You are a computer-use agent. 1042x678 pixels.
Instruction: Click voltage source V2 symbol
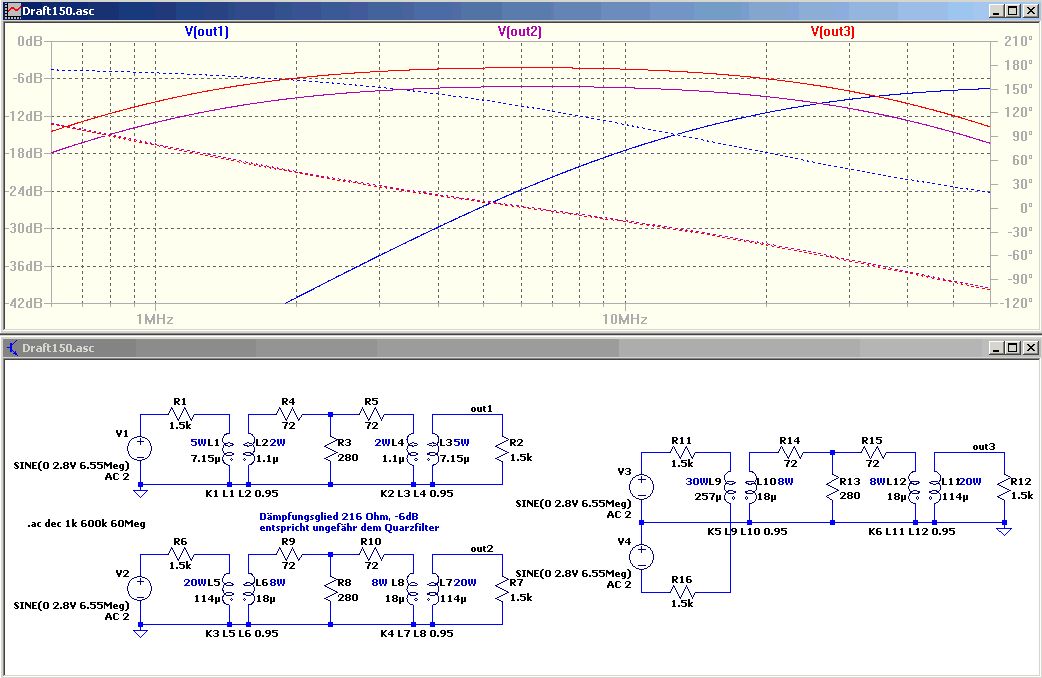tap(140, 588)
